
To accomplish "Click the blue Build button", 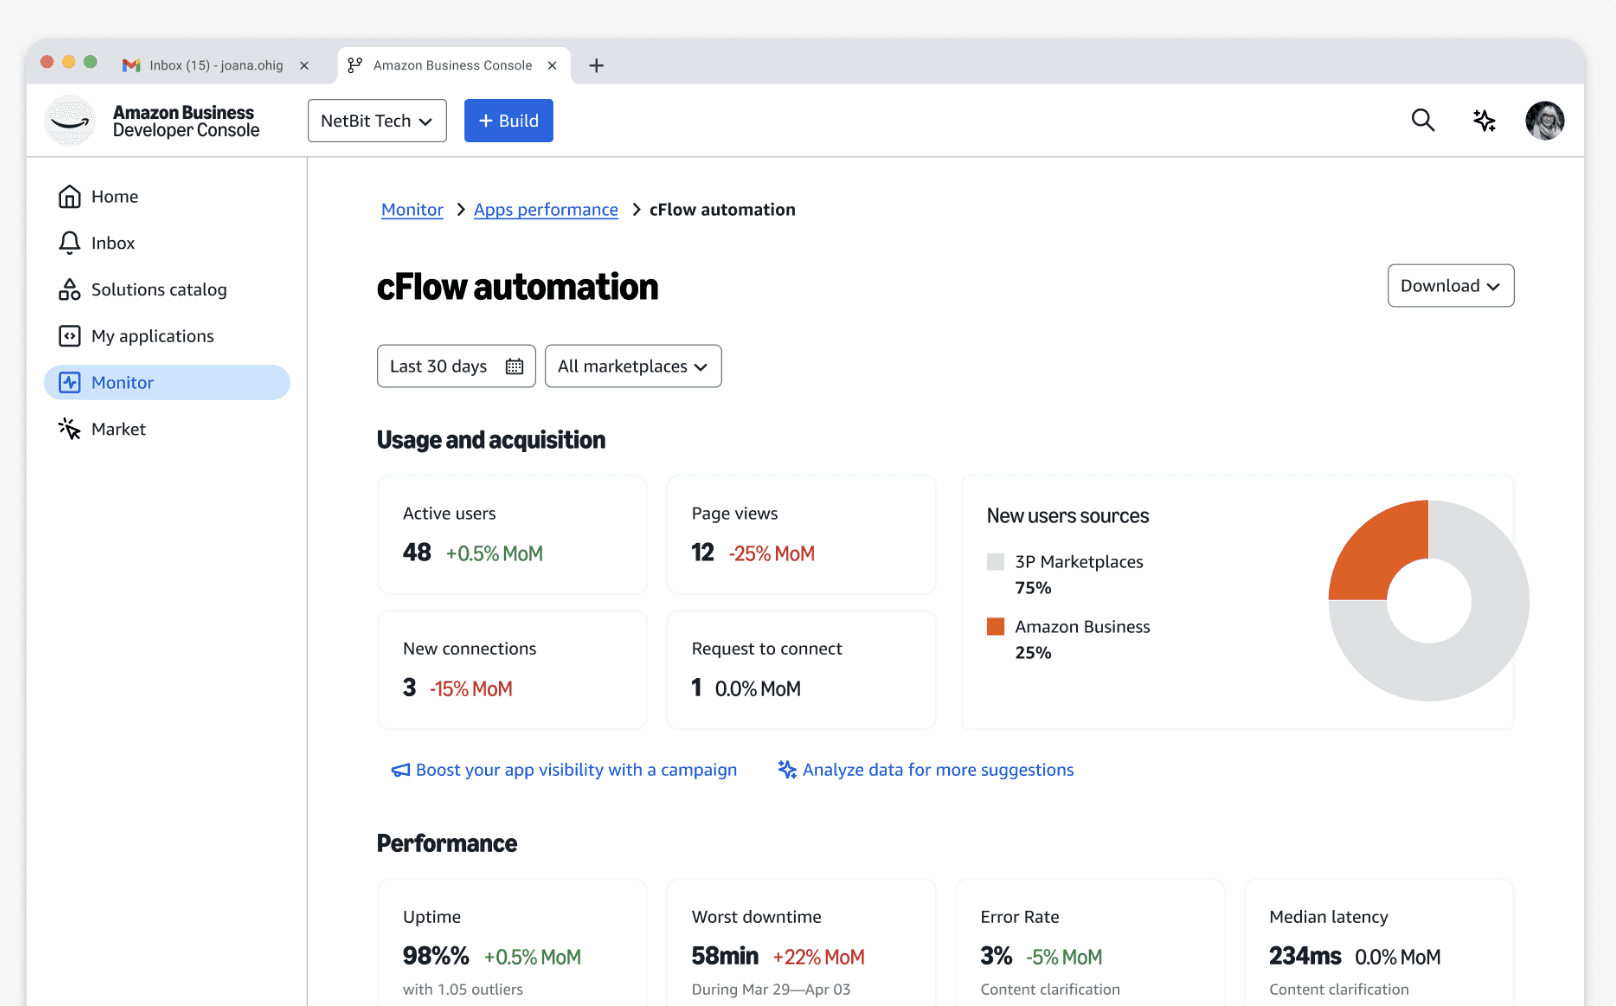I will 508,121.
